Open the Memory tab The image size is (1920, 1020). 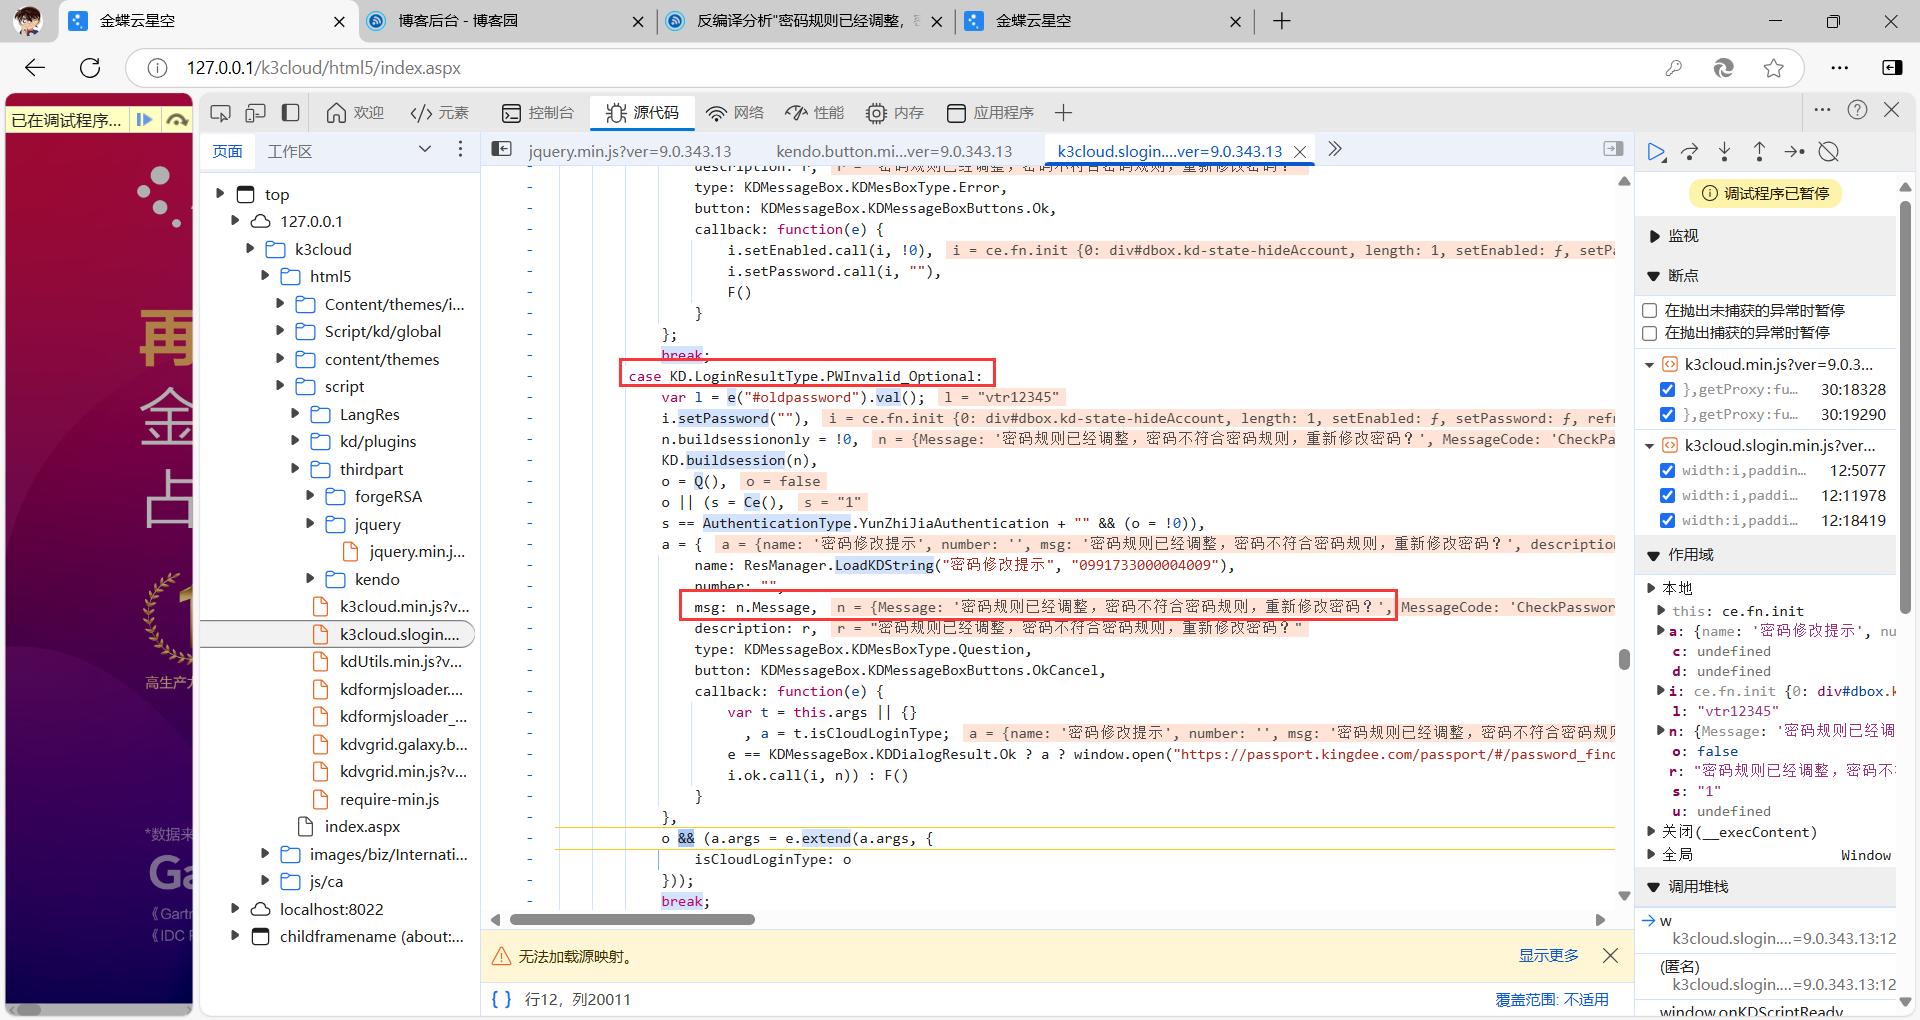click(x=895, y=113)
